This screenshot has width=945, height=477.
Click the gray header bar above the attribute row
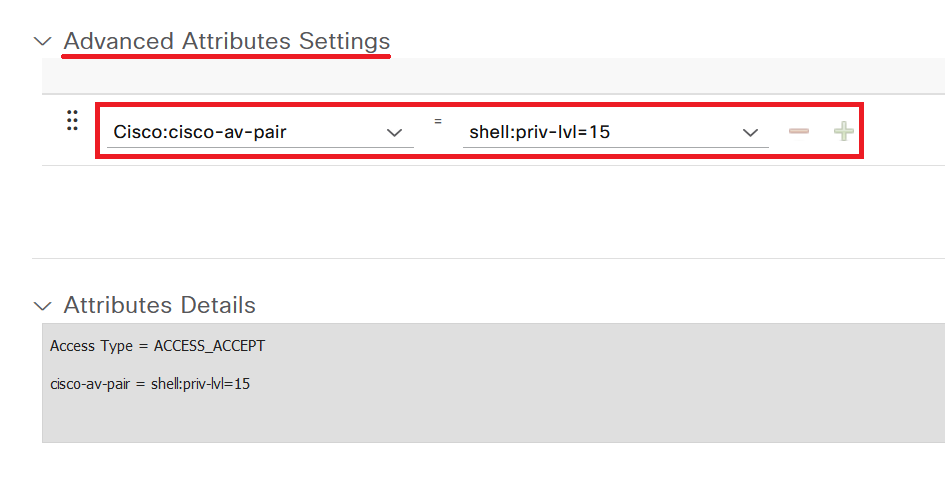(x=493, y=76)
